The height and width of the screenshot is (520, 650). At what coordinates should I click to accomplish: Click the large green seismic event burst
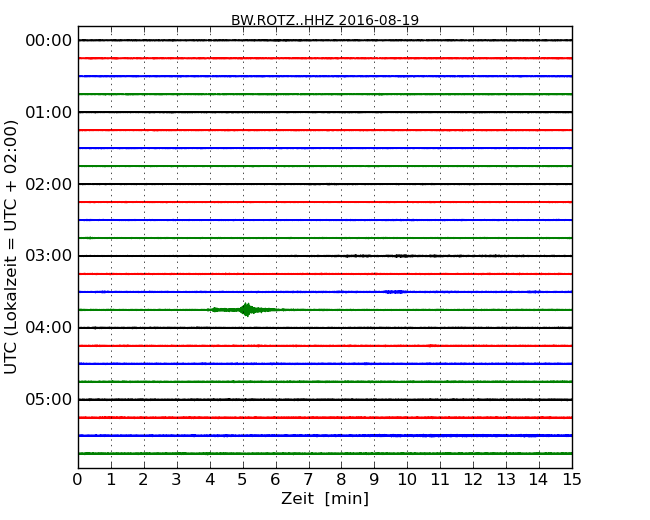tap(247, 310)
